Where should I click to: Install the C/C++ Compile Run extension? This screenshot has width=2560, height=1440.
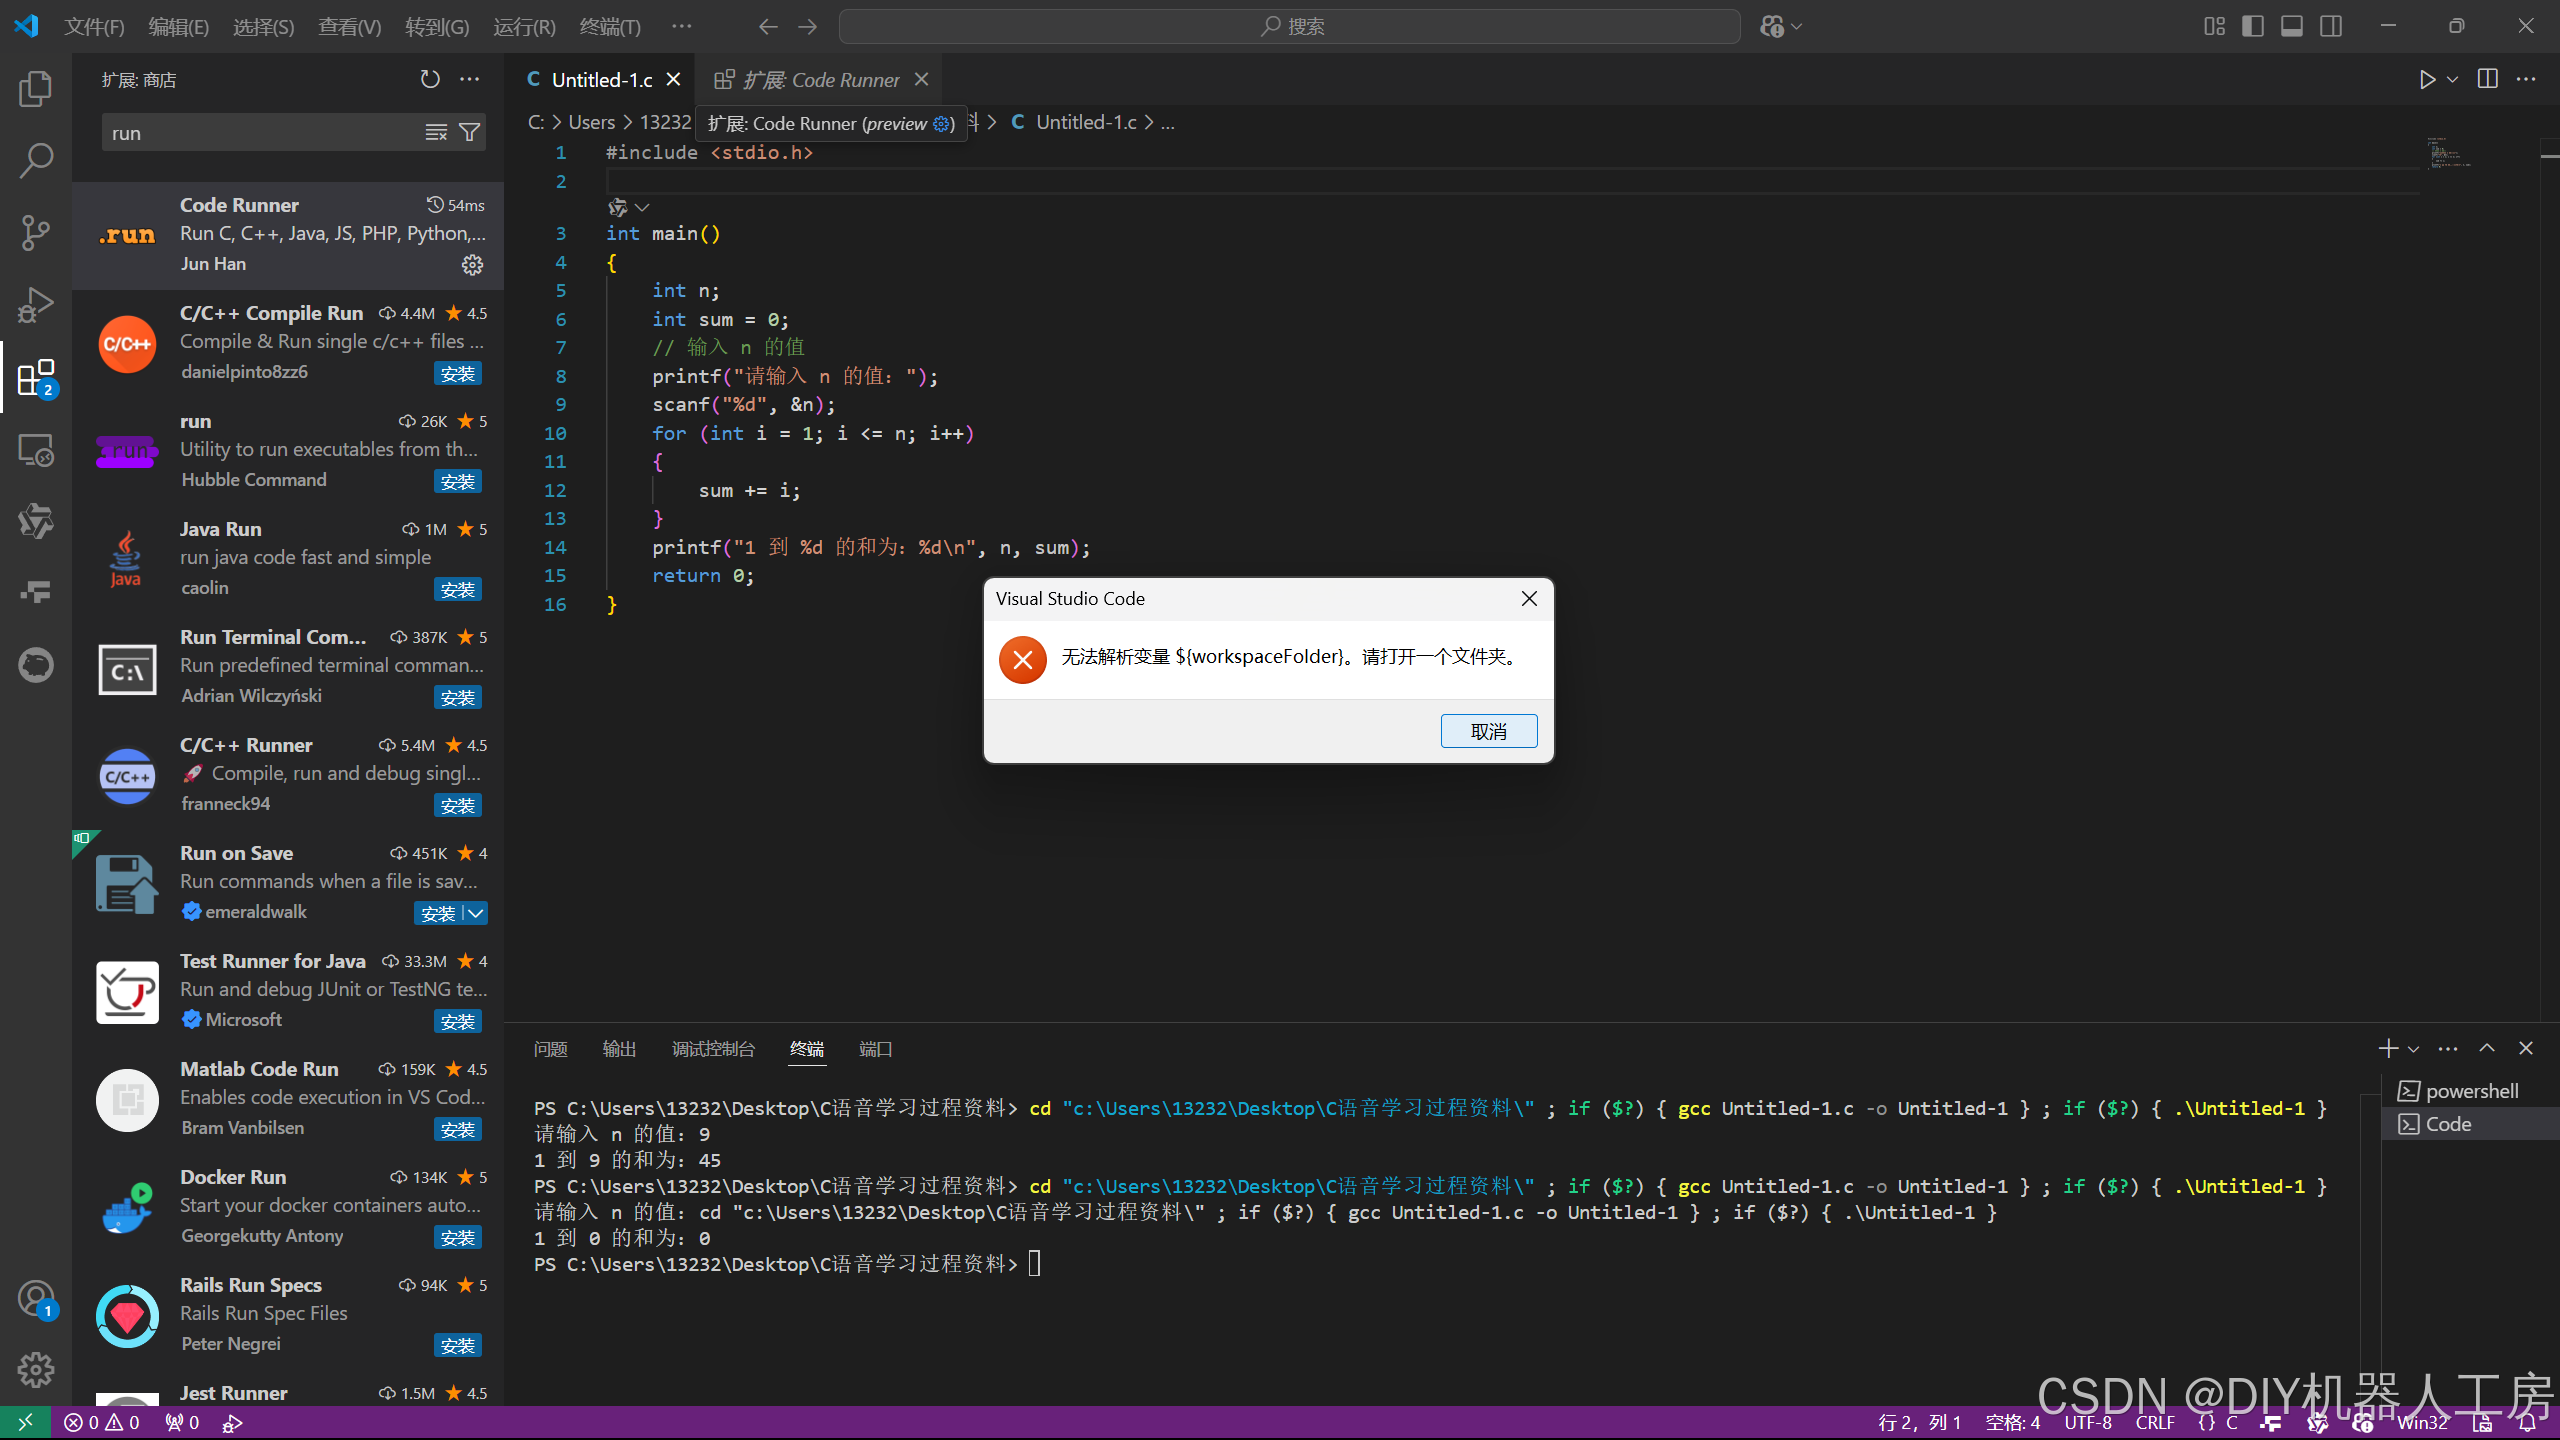point(458,372)
